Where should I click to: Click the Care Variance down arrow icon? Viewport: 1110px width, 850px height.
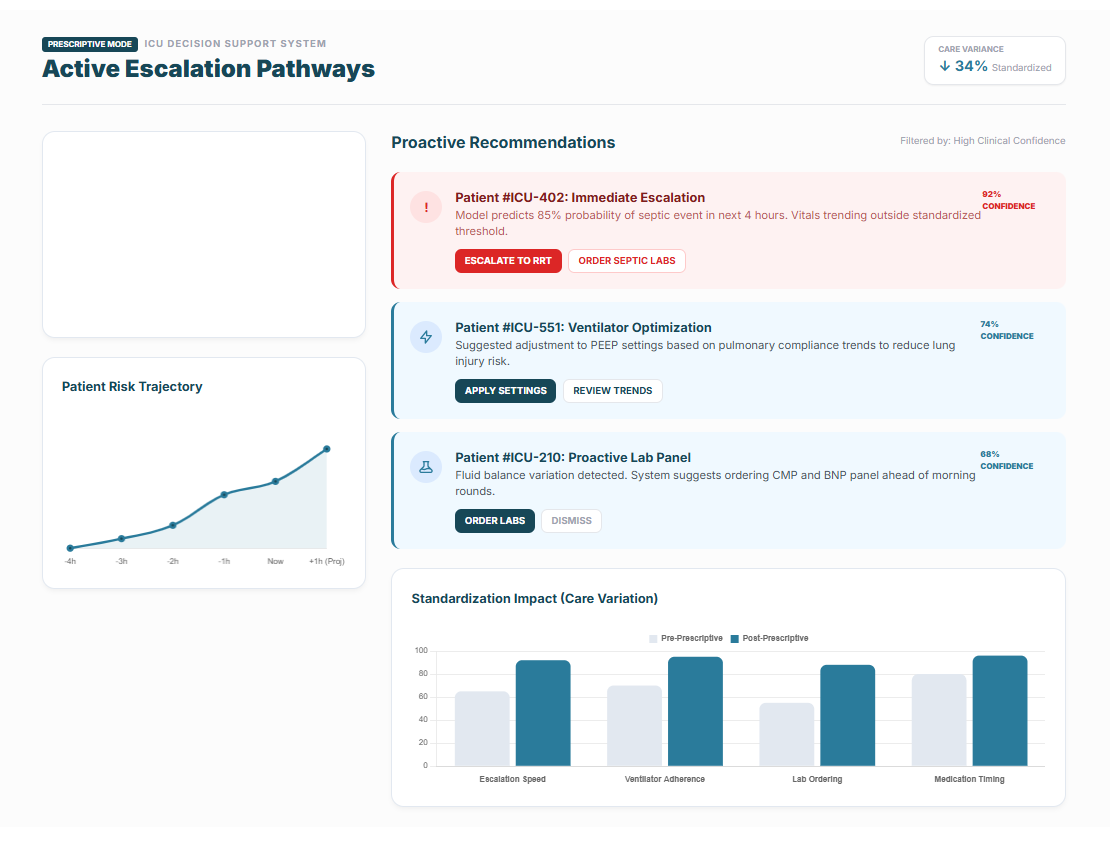pyautogui.click(x=944, y=66)
